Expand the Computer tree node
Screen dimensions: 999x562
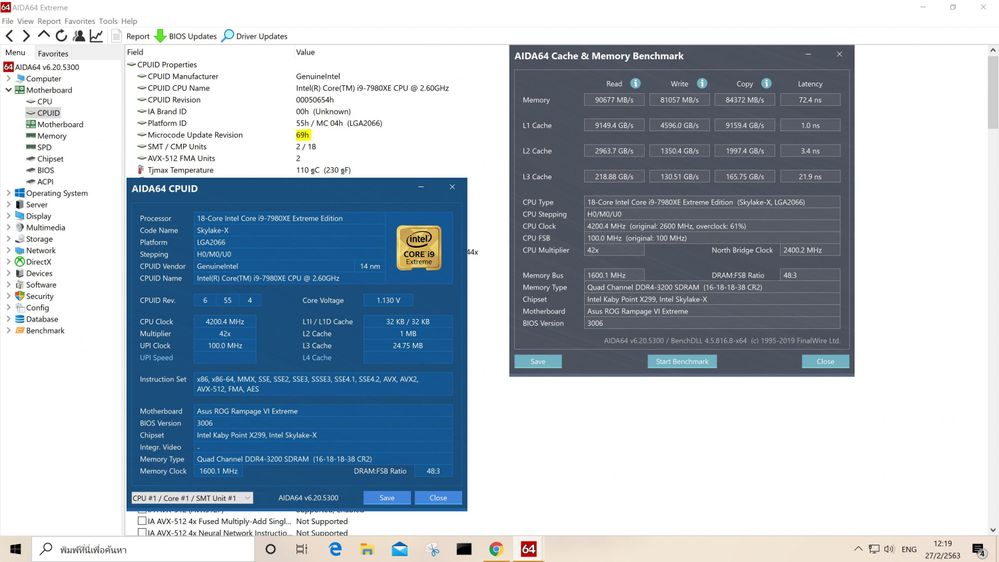tap(8, 78)
